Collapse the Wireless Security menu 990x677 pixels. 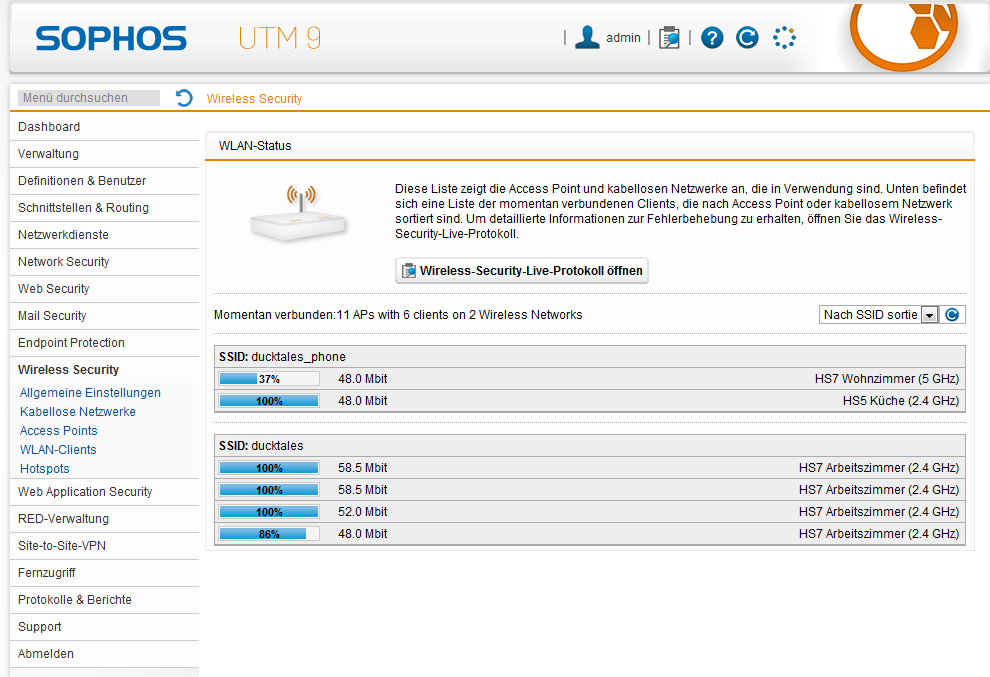coord(104,370)
